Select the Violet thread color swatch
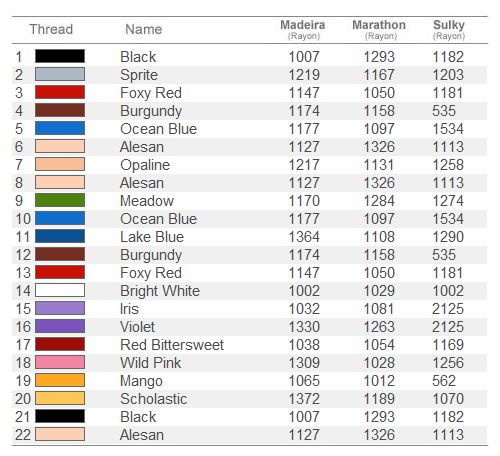This screenshot has width=500, height=456. click(60, 326)
